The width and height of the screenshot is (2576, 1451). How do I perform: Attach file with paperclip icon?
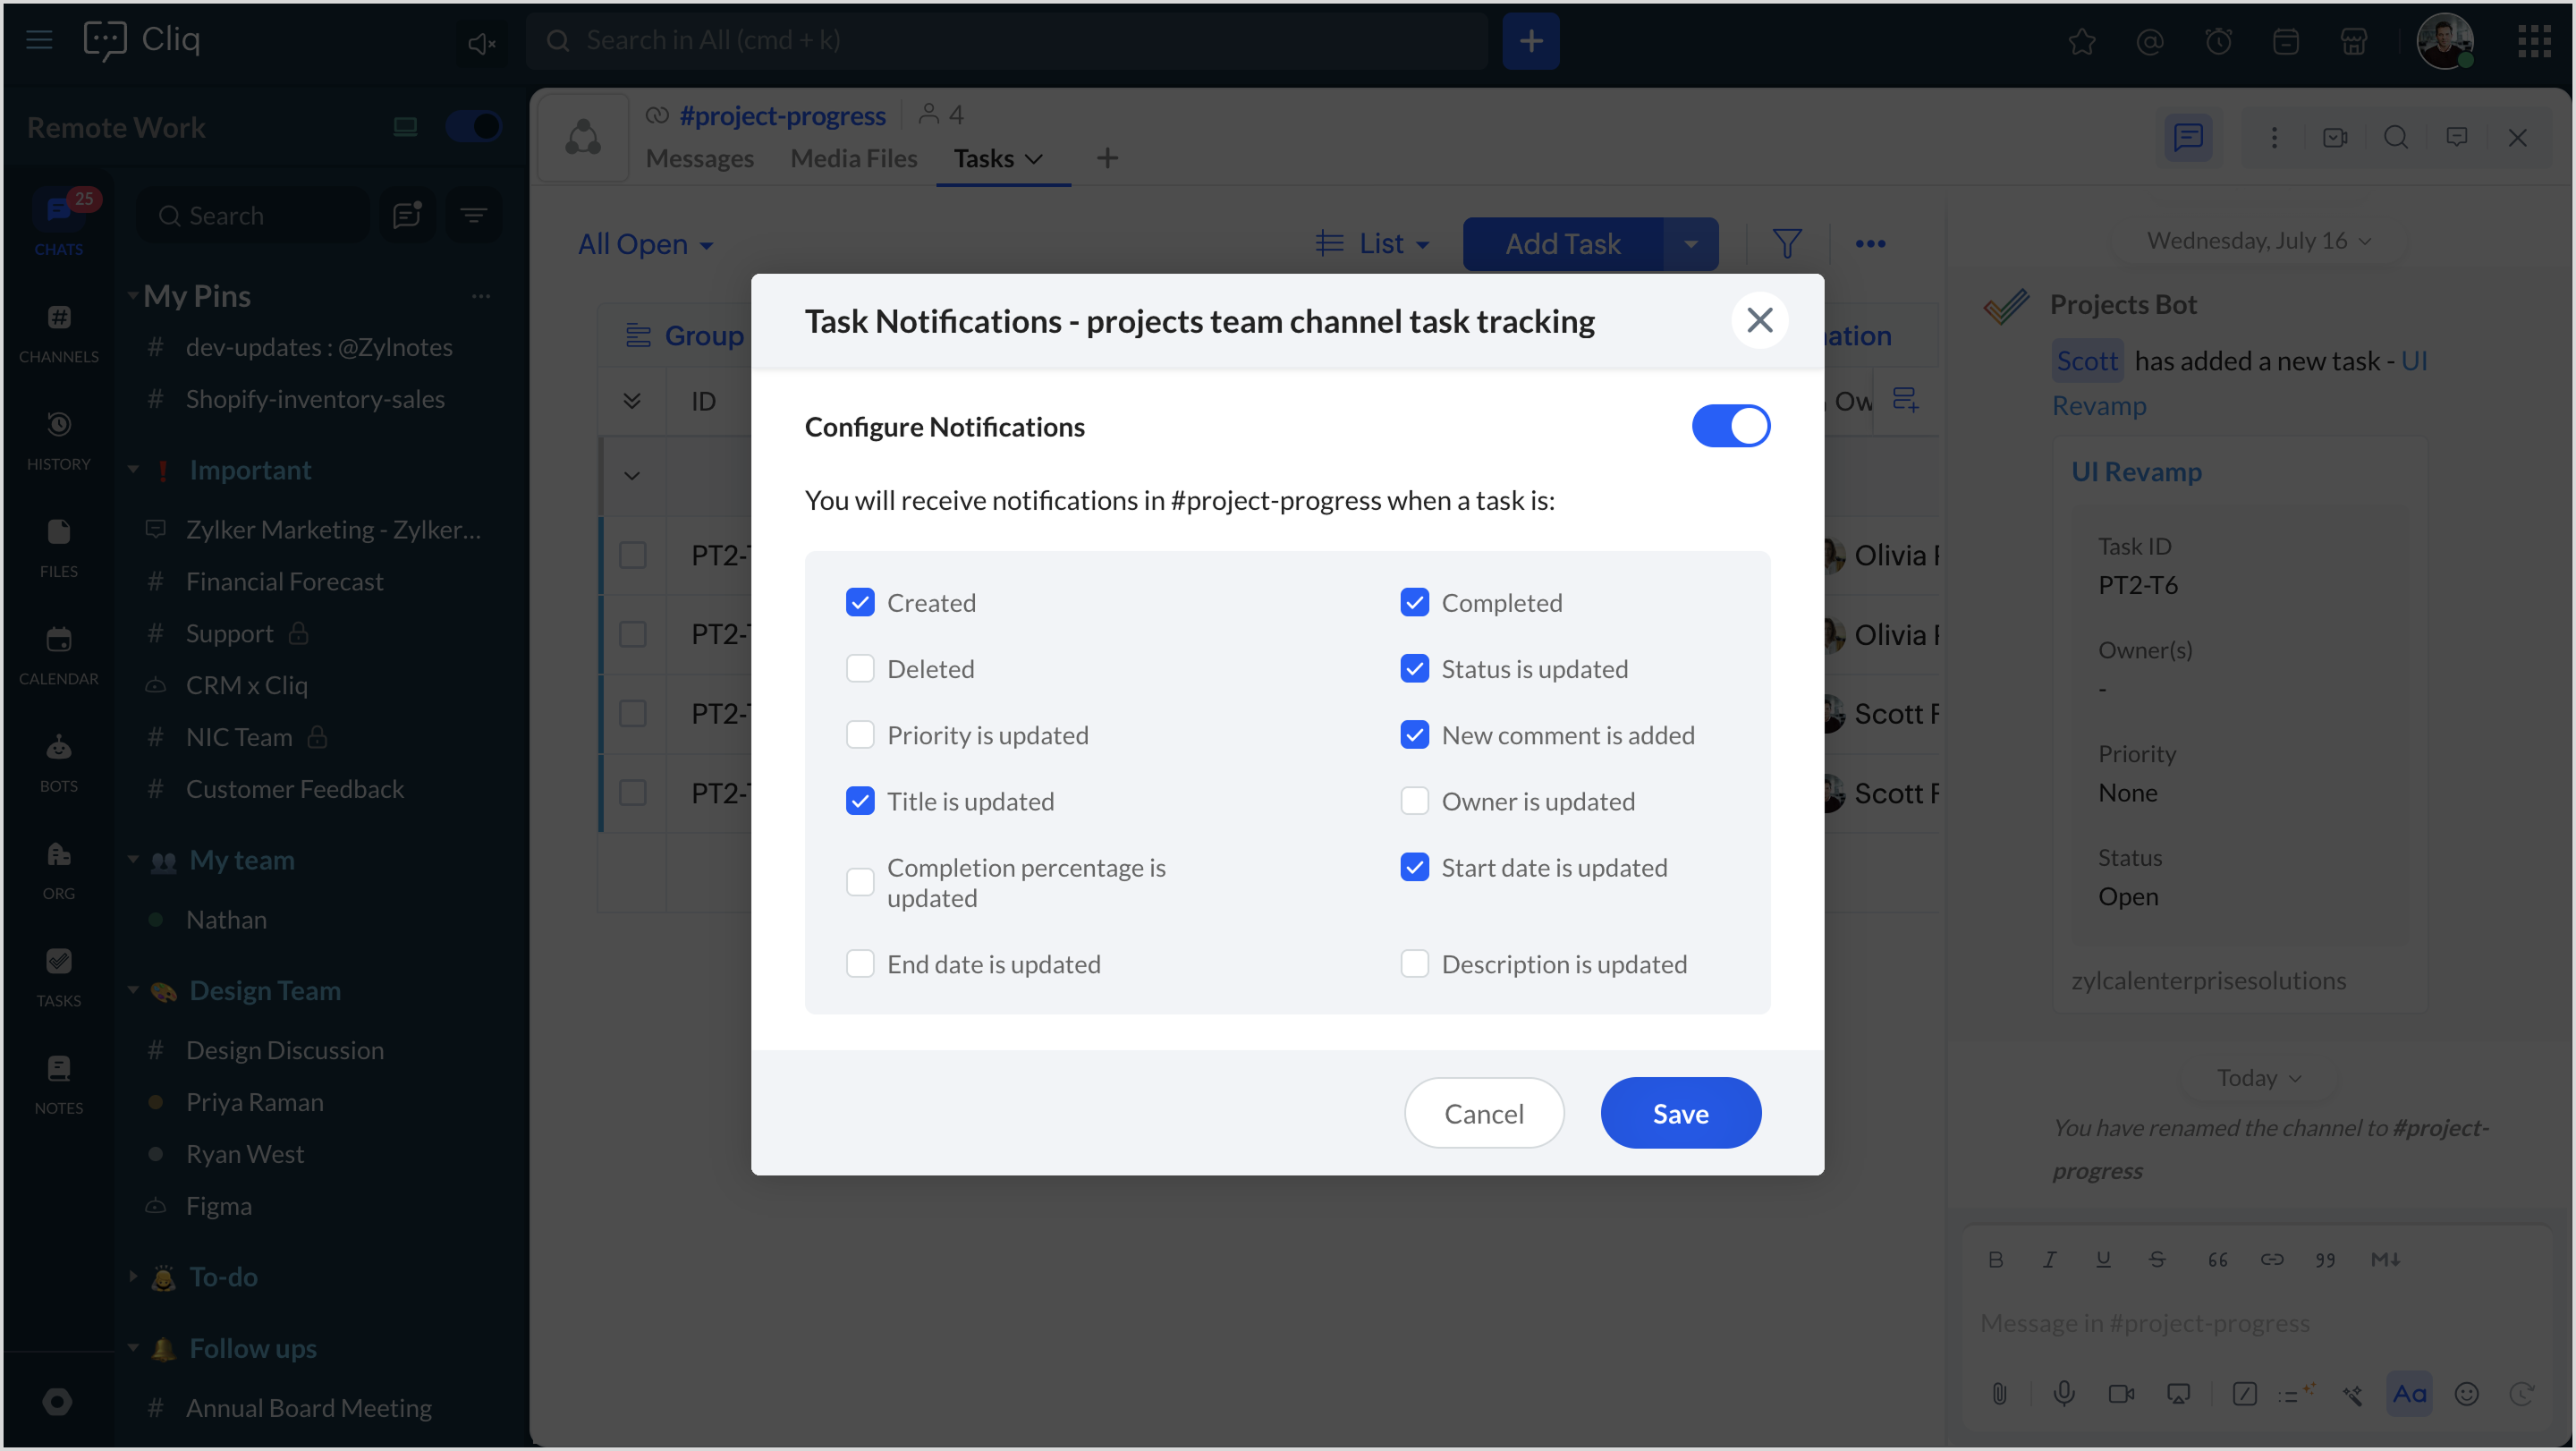tap(1998, 1393)
